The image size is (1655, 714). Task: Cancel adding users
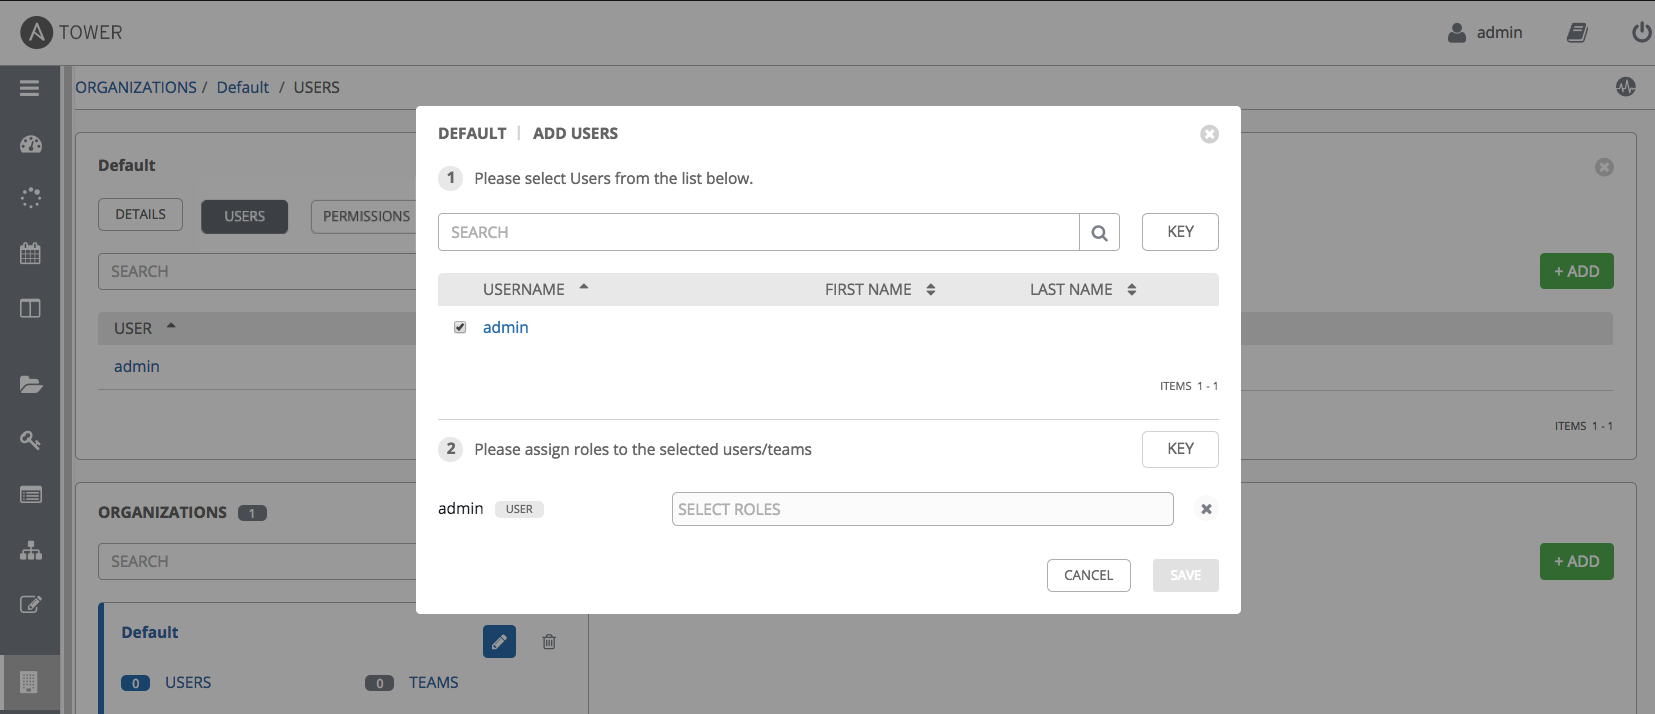click(x=1088, y=575)
